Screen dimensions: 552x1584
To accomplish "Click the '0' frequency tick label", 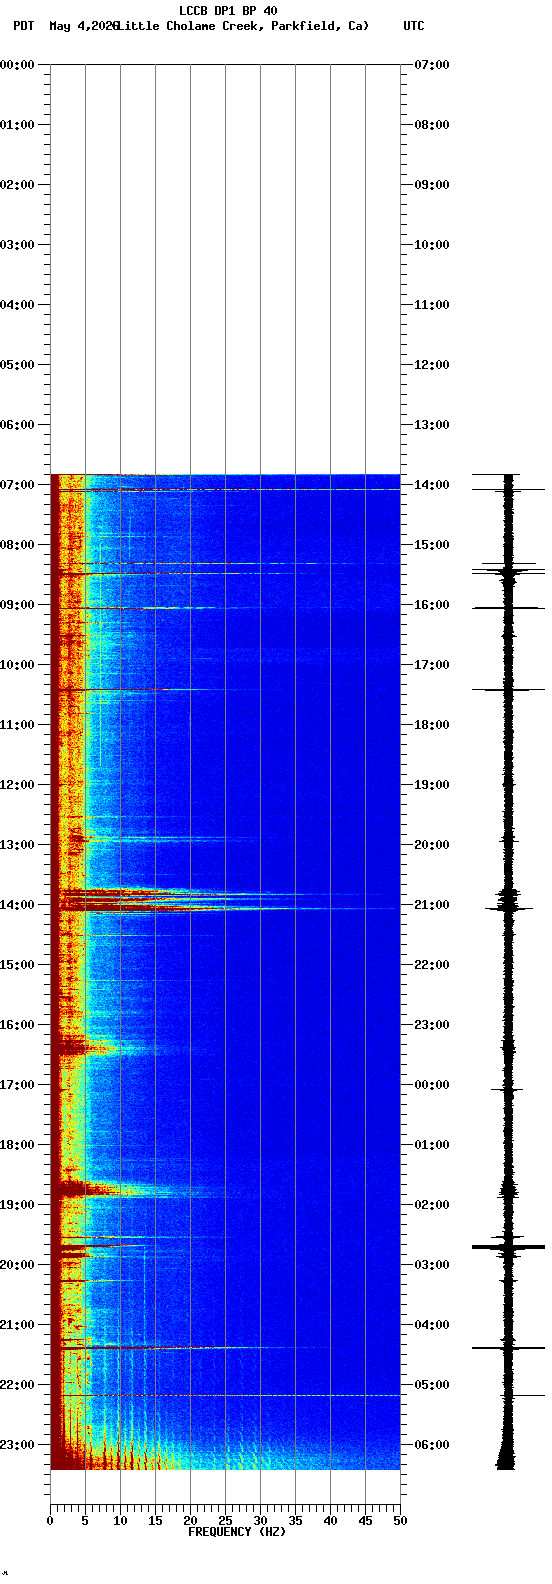I will pyautogui.click(x=50, y=1521).
